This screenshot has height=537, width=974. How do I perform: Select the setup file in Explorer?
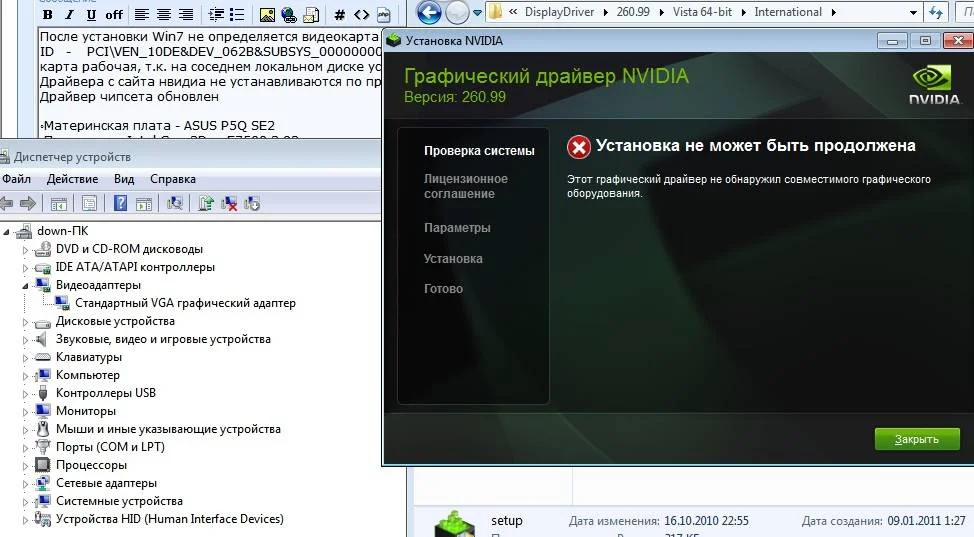[506, 521]
